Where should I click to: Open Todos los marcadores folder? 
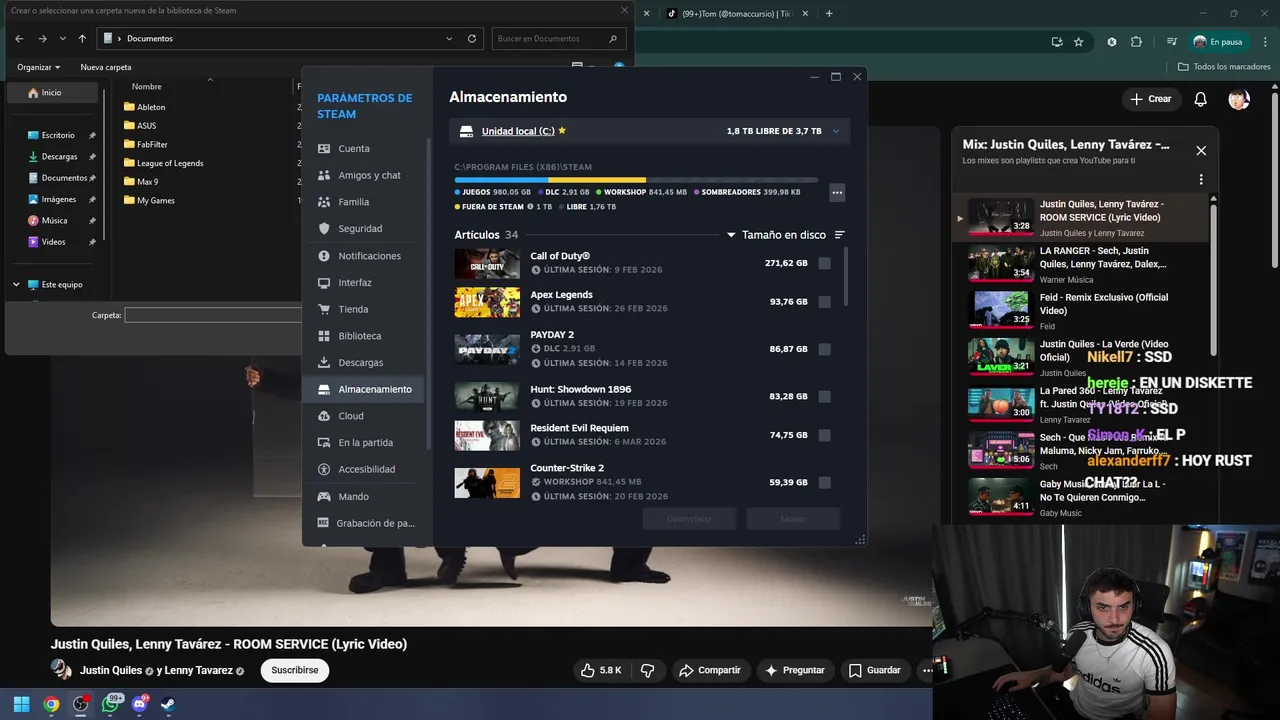coord(1224,67)
